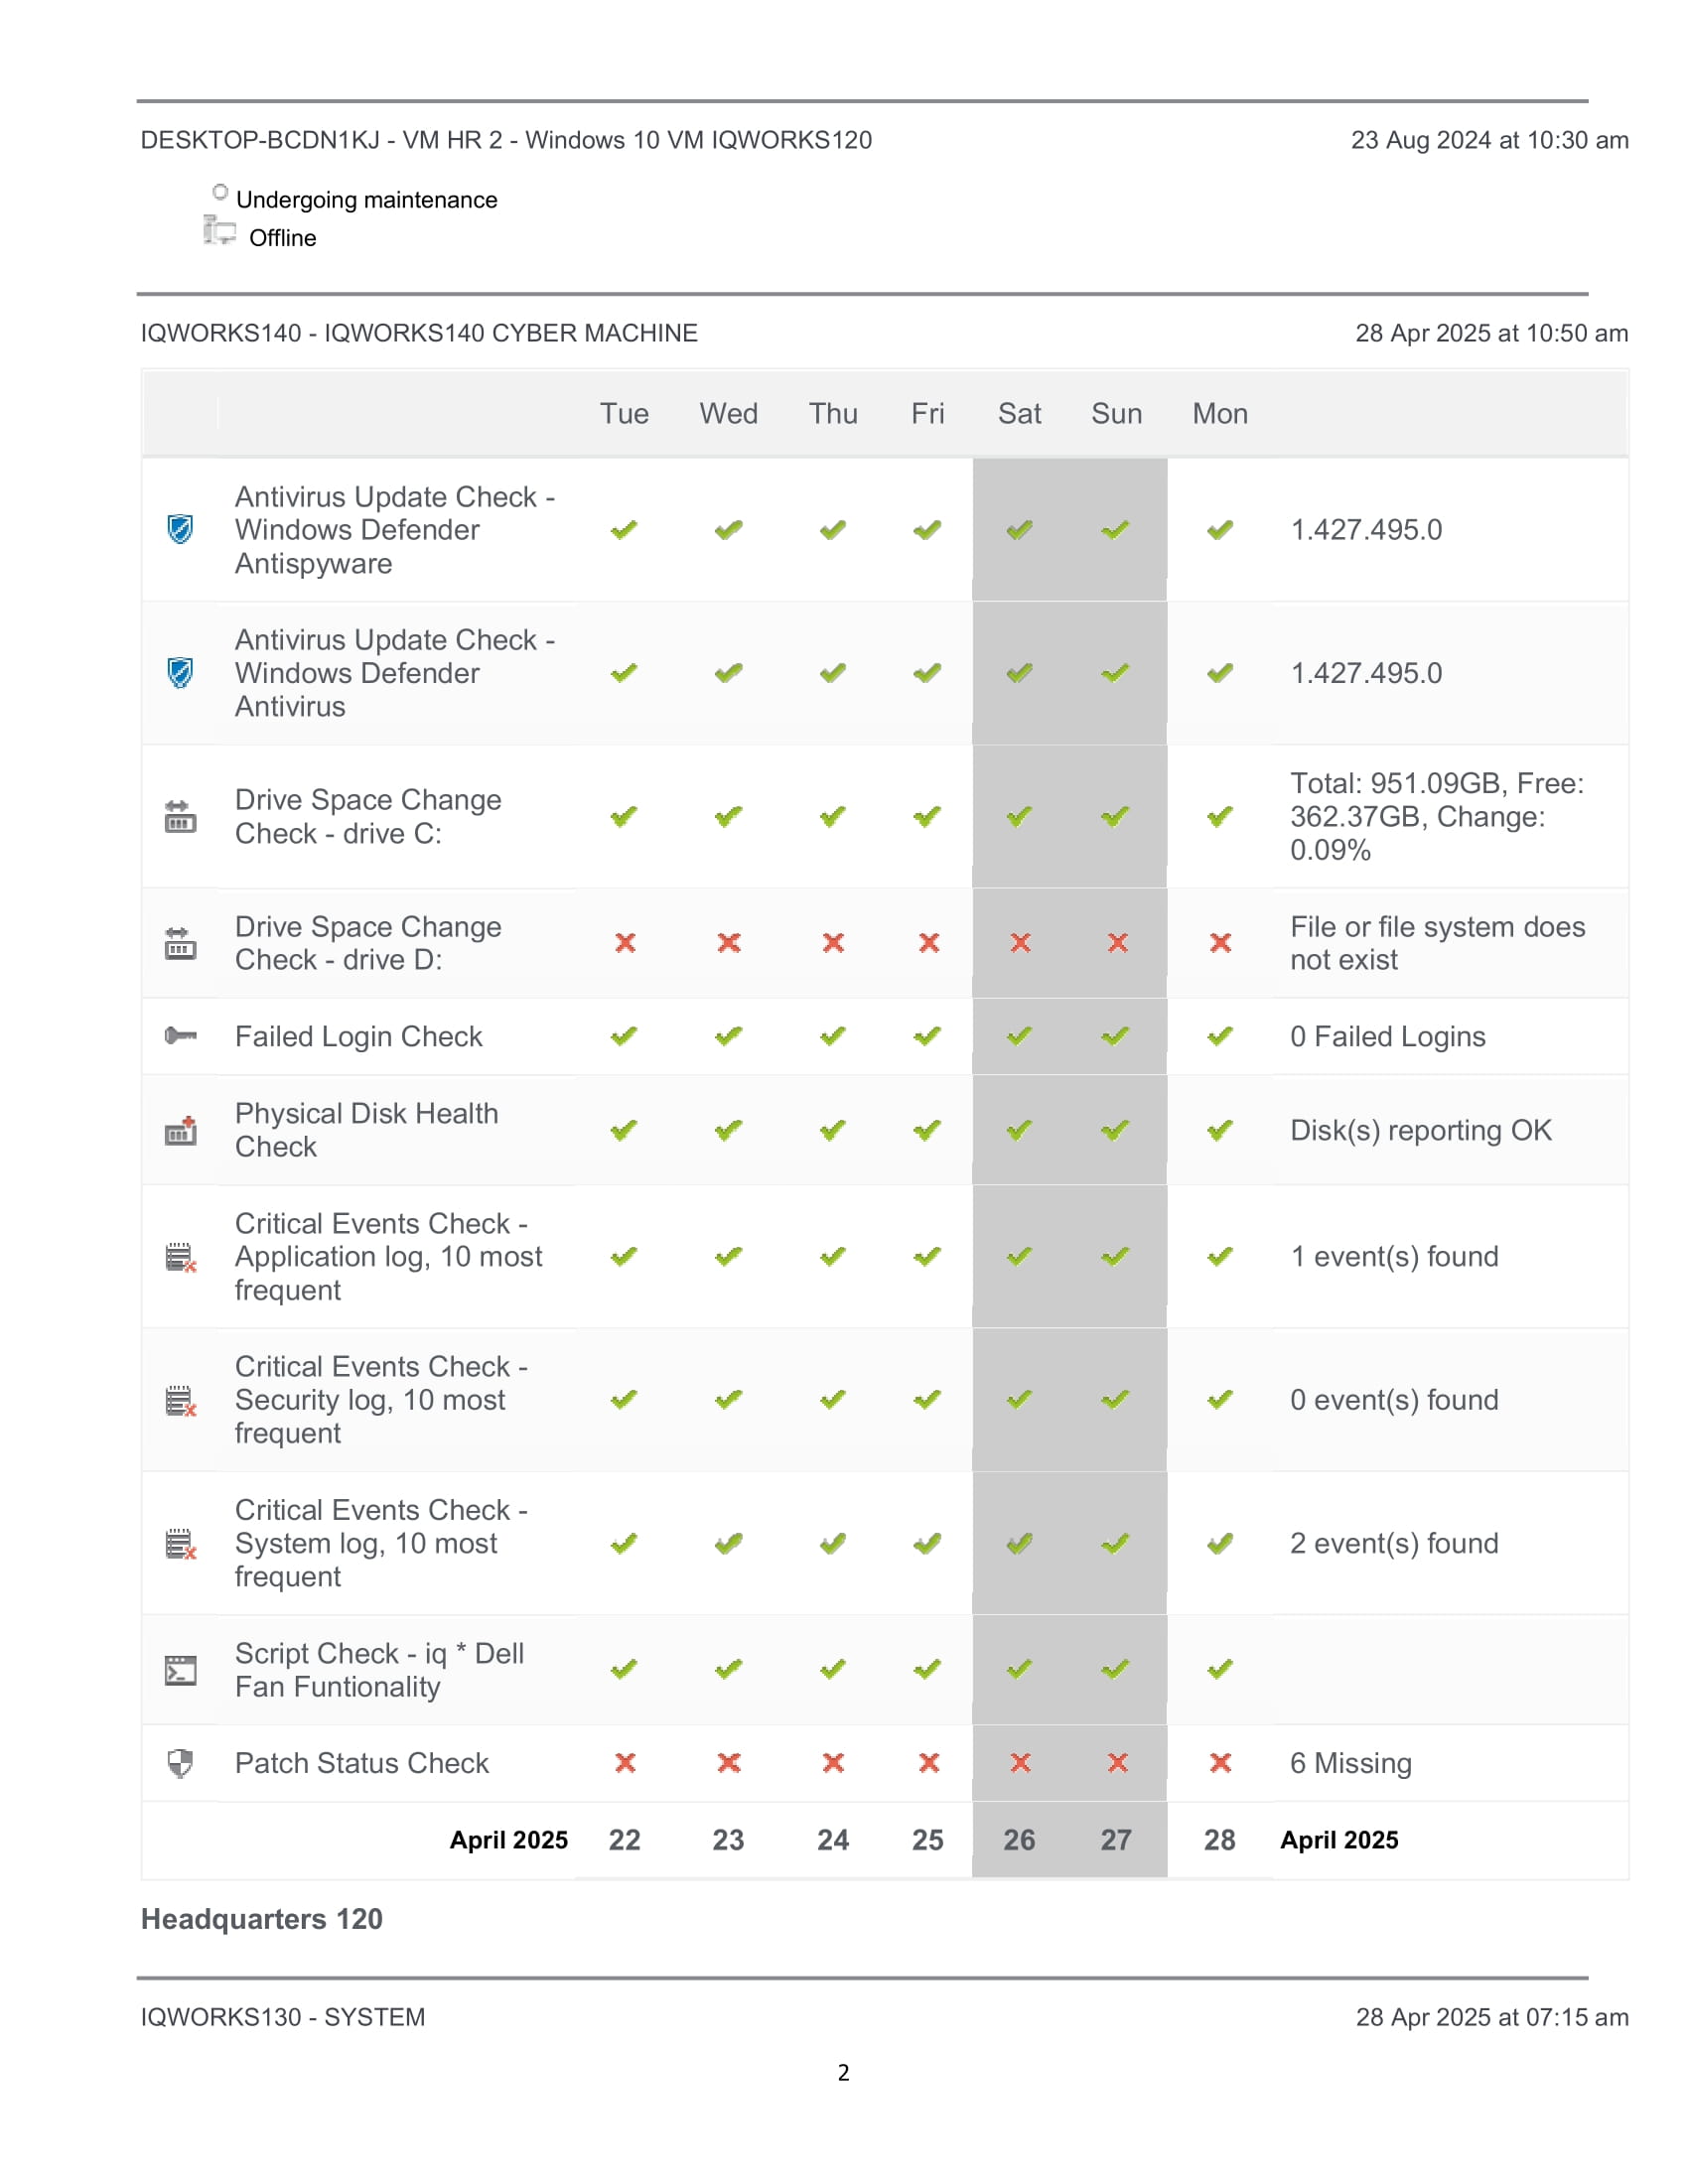Open the IQWORKS140 CYBER MACHINE device title
This screenshot has height=2184, width=1688.
(x=419, y=333)
